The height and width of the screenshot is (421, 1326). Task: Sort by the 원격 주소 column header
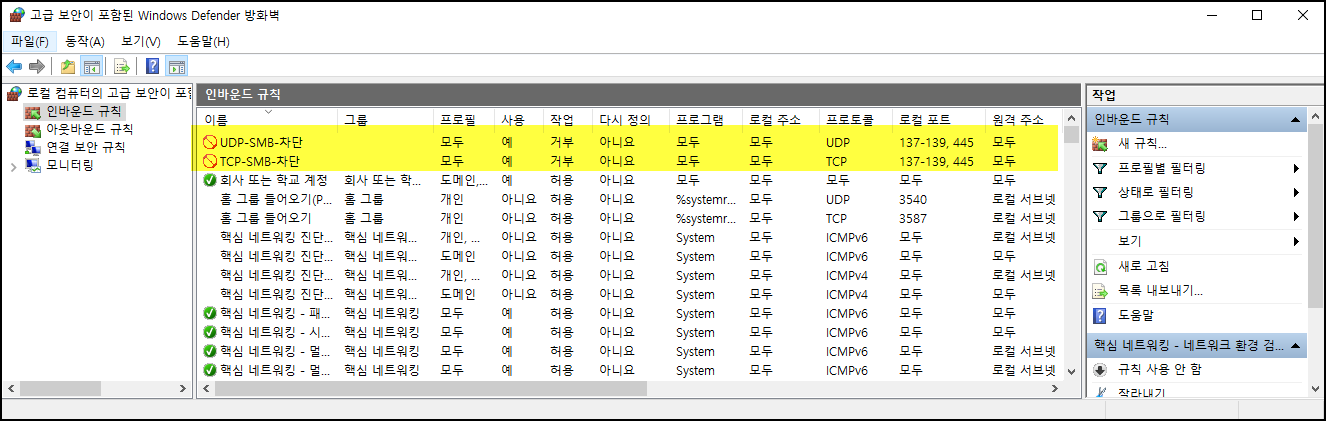click(1022, 119)
